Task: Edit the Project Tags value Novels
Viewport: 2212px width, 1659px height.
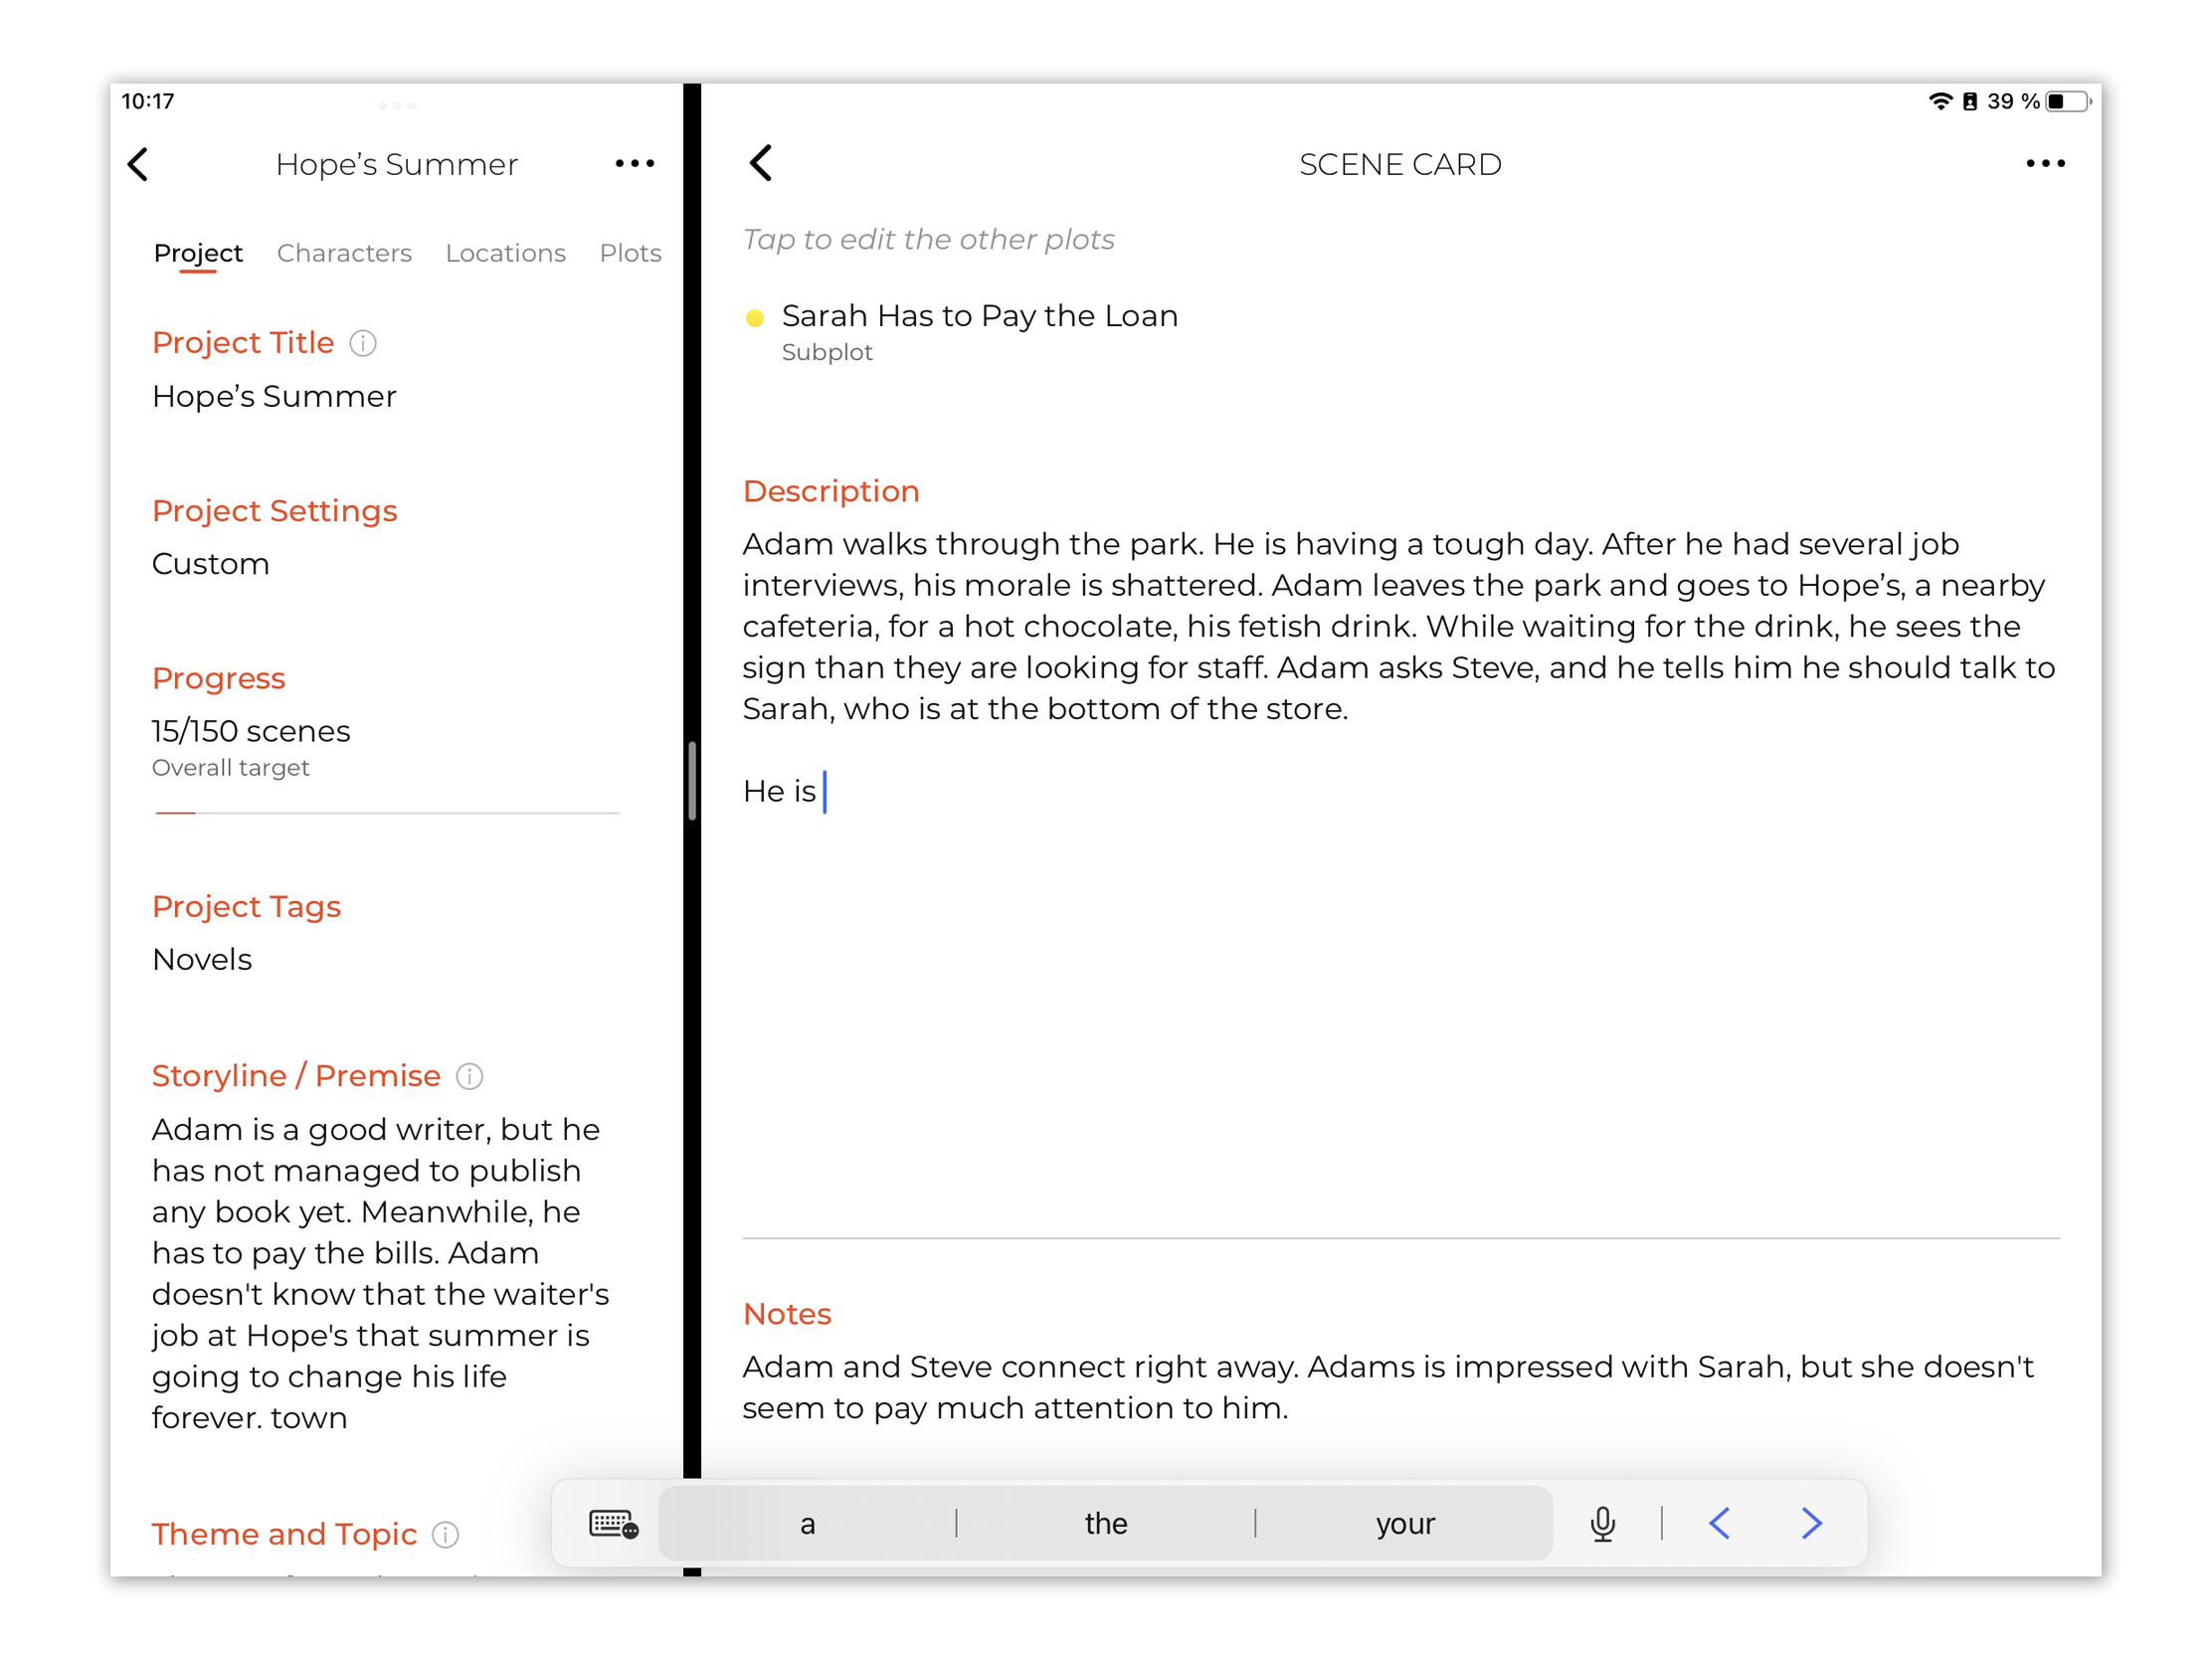Action: 202,960
